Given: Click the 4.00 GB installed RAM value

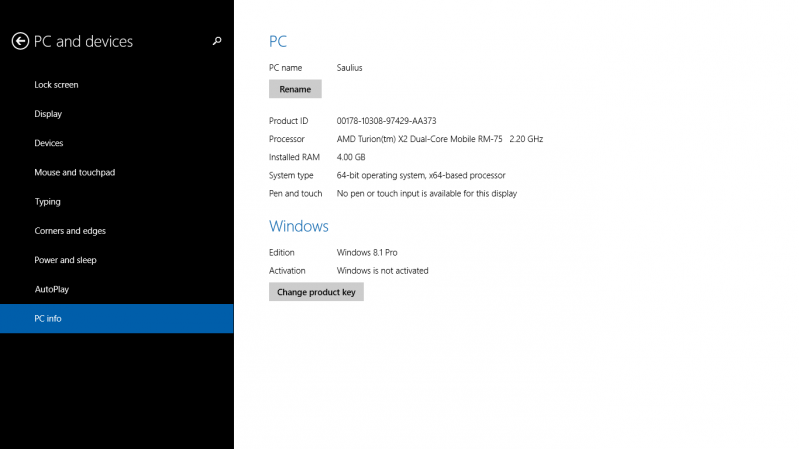Looking at the screenshot, I should 351,157.
